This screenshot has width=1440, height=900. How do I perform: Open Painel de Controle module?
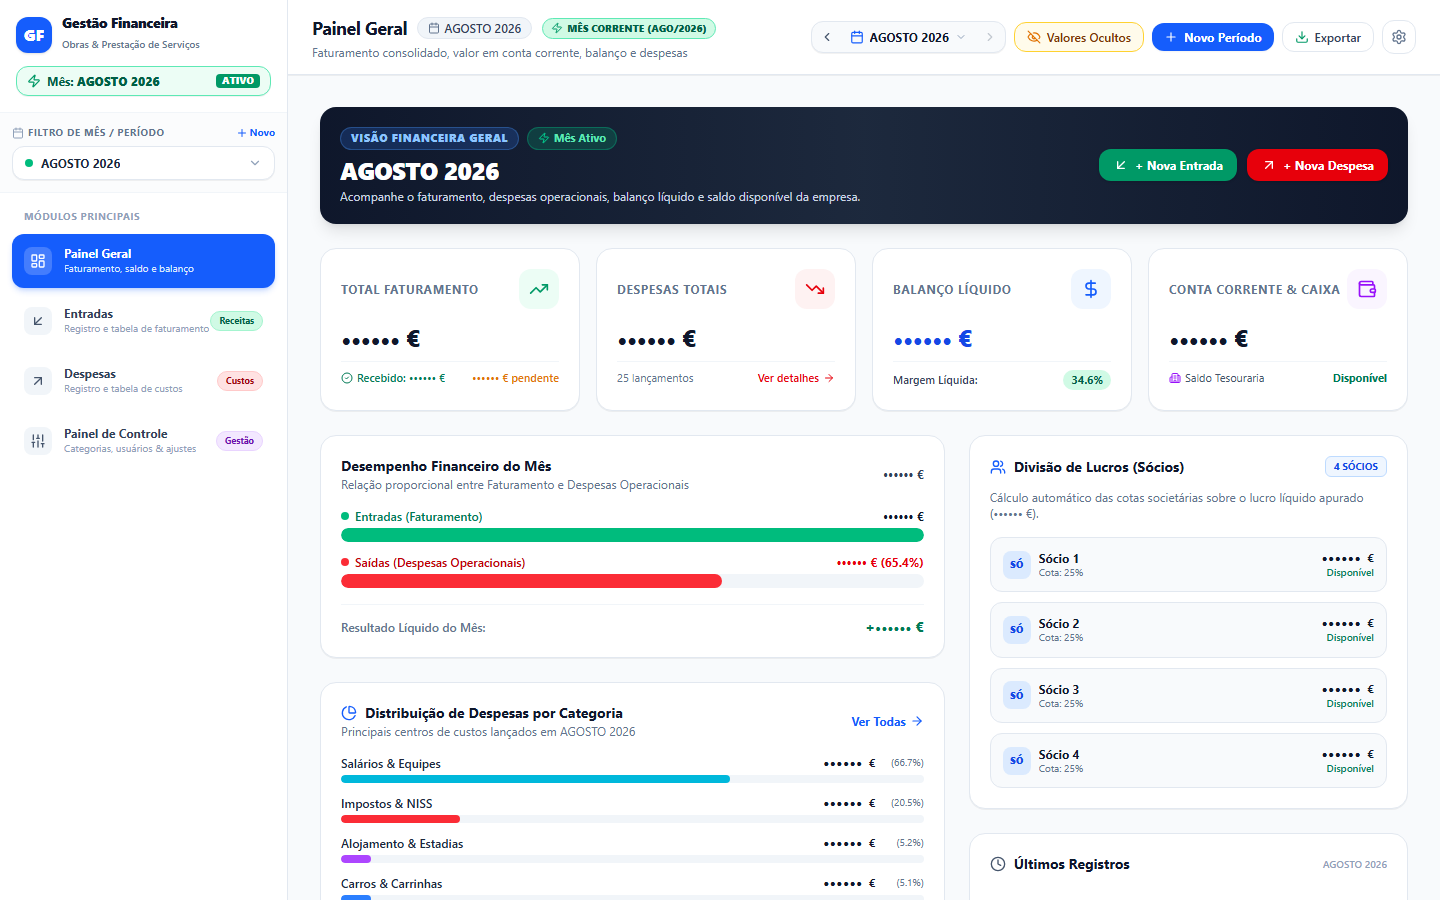143,441
